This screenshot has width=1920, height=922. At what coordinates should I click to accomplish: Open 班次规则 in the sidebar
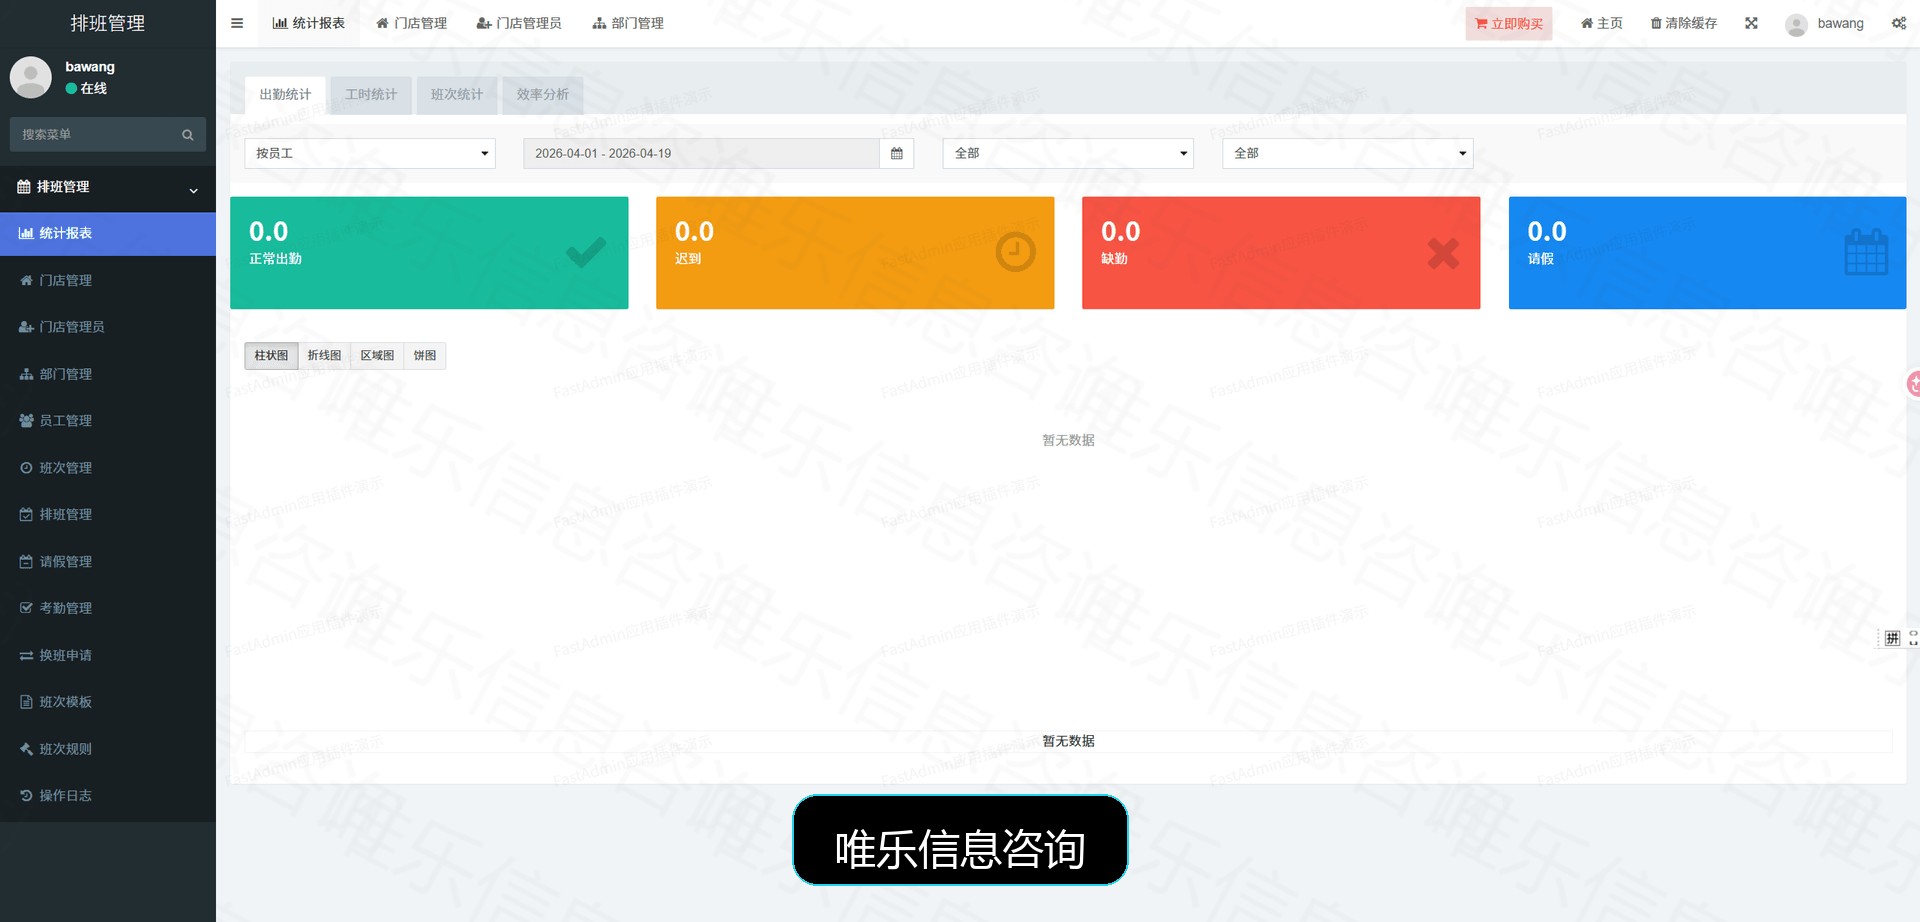pyautogui.click(x=108, y=748)
